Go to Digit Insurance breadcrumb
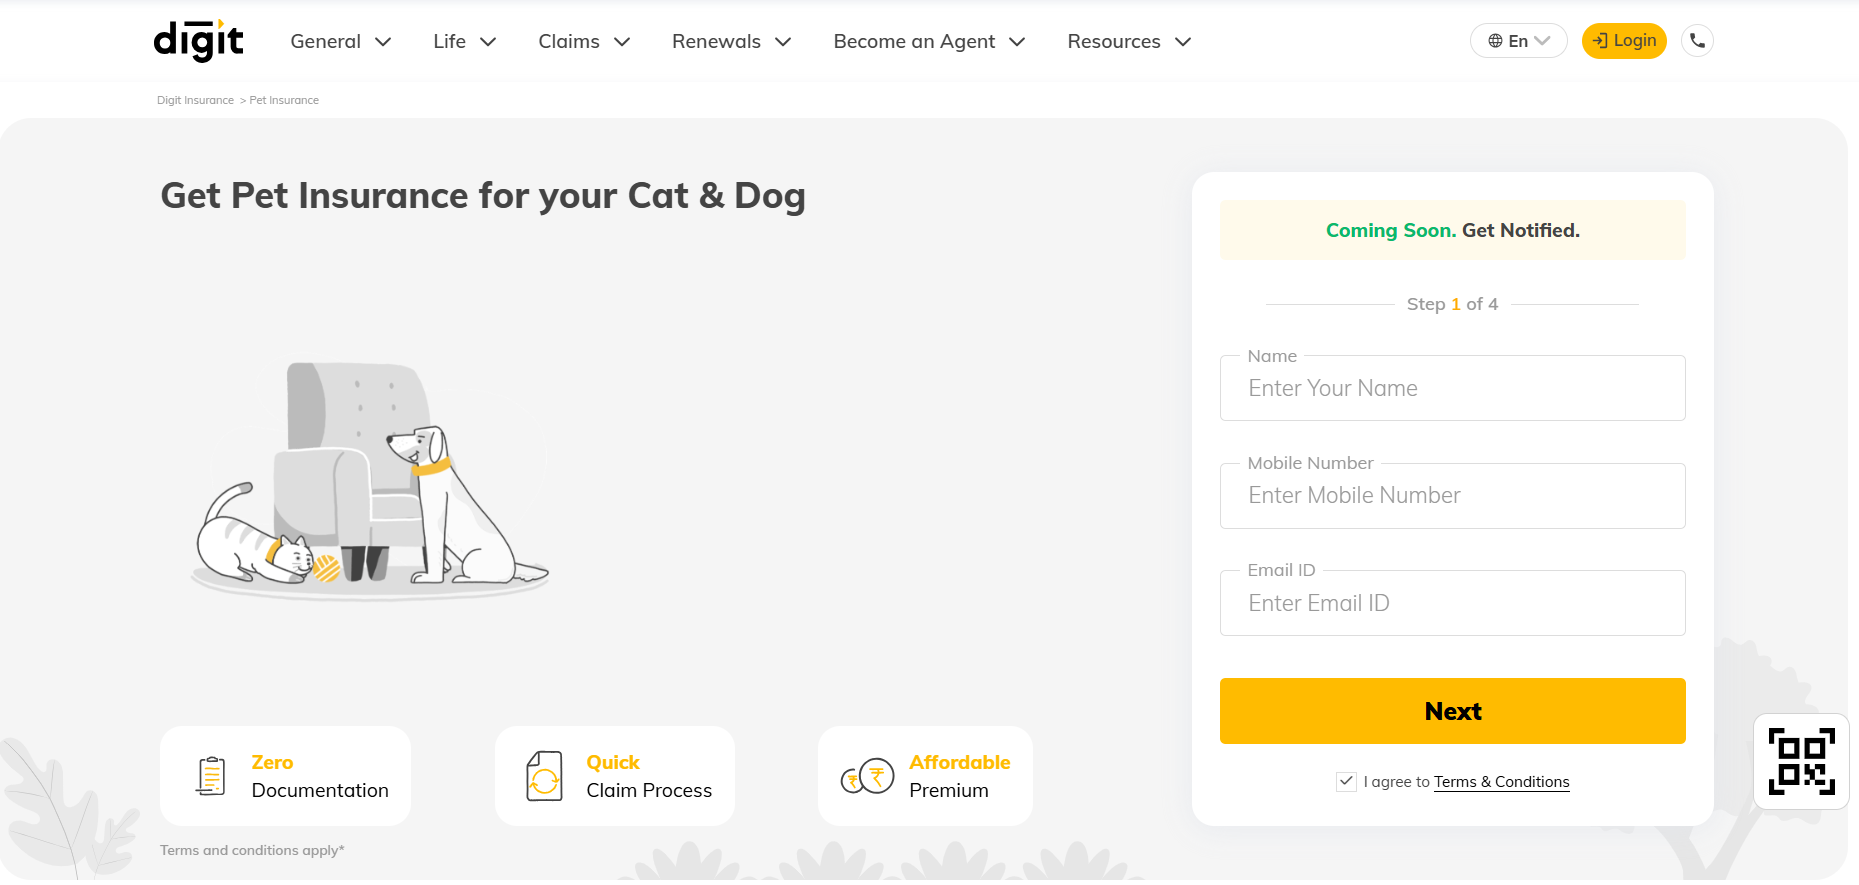1859x885 pixels. click(195, 100)
